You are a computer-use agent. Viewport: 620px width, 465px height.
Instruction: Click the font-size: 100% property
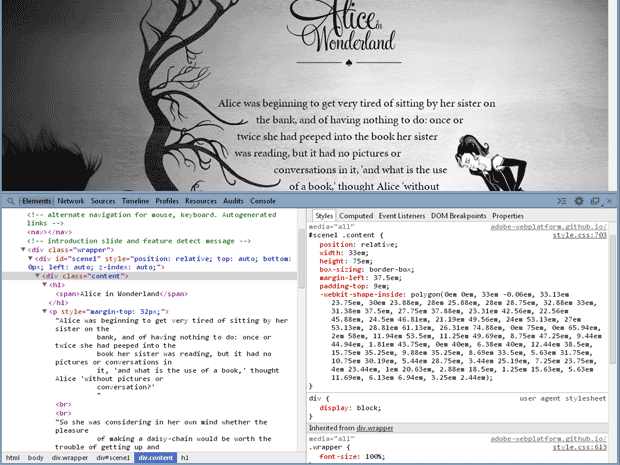pyautogui.click(x=352, y=456)
